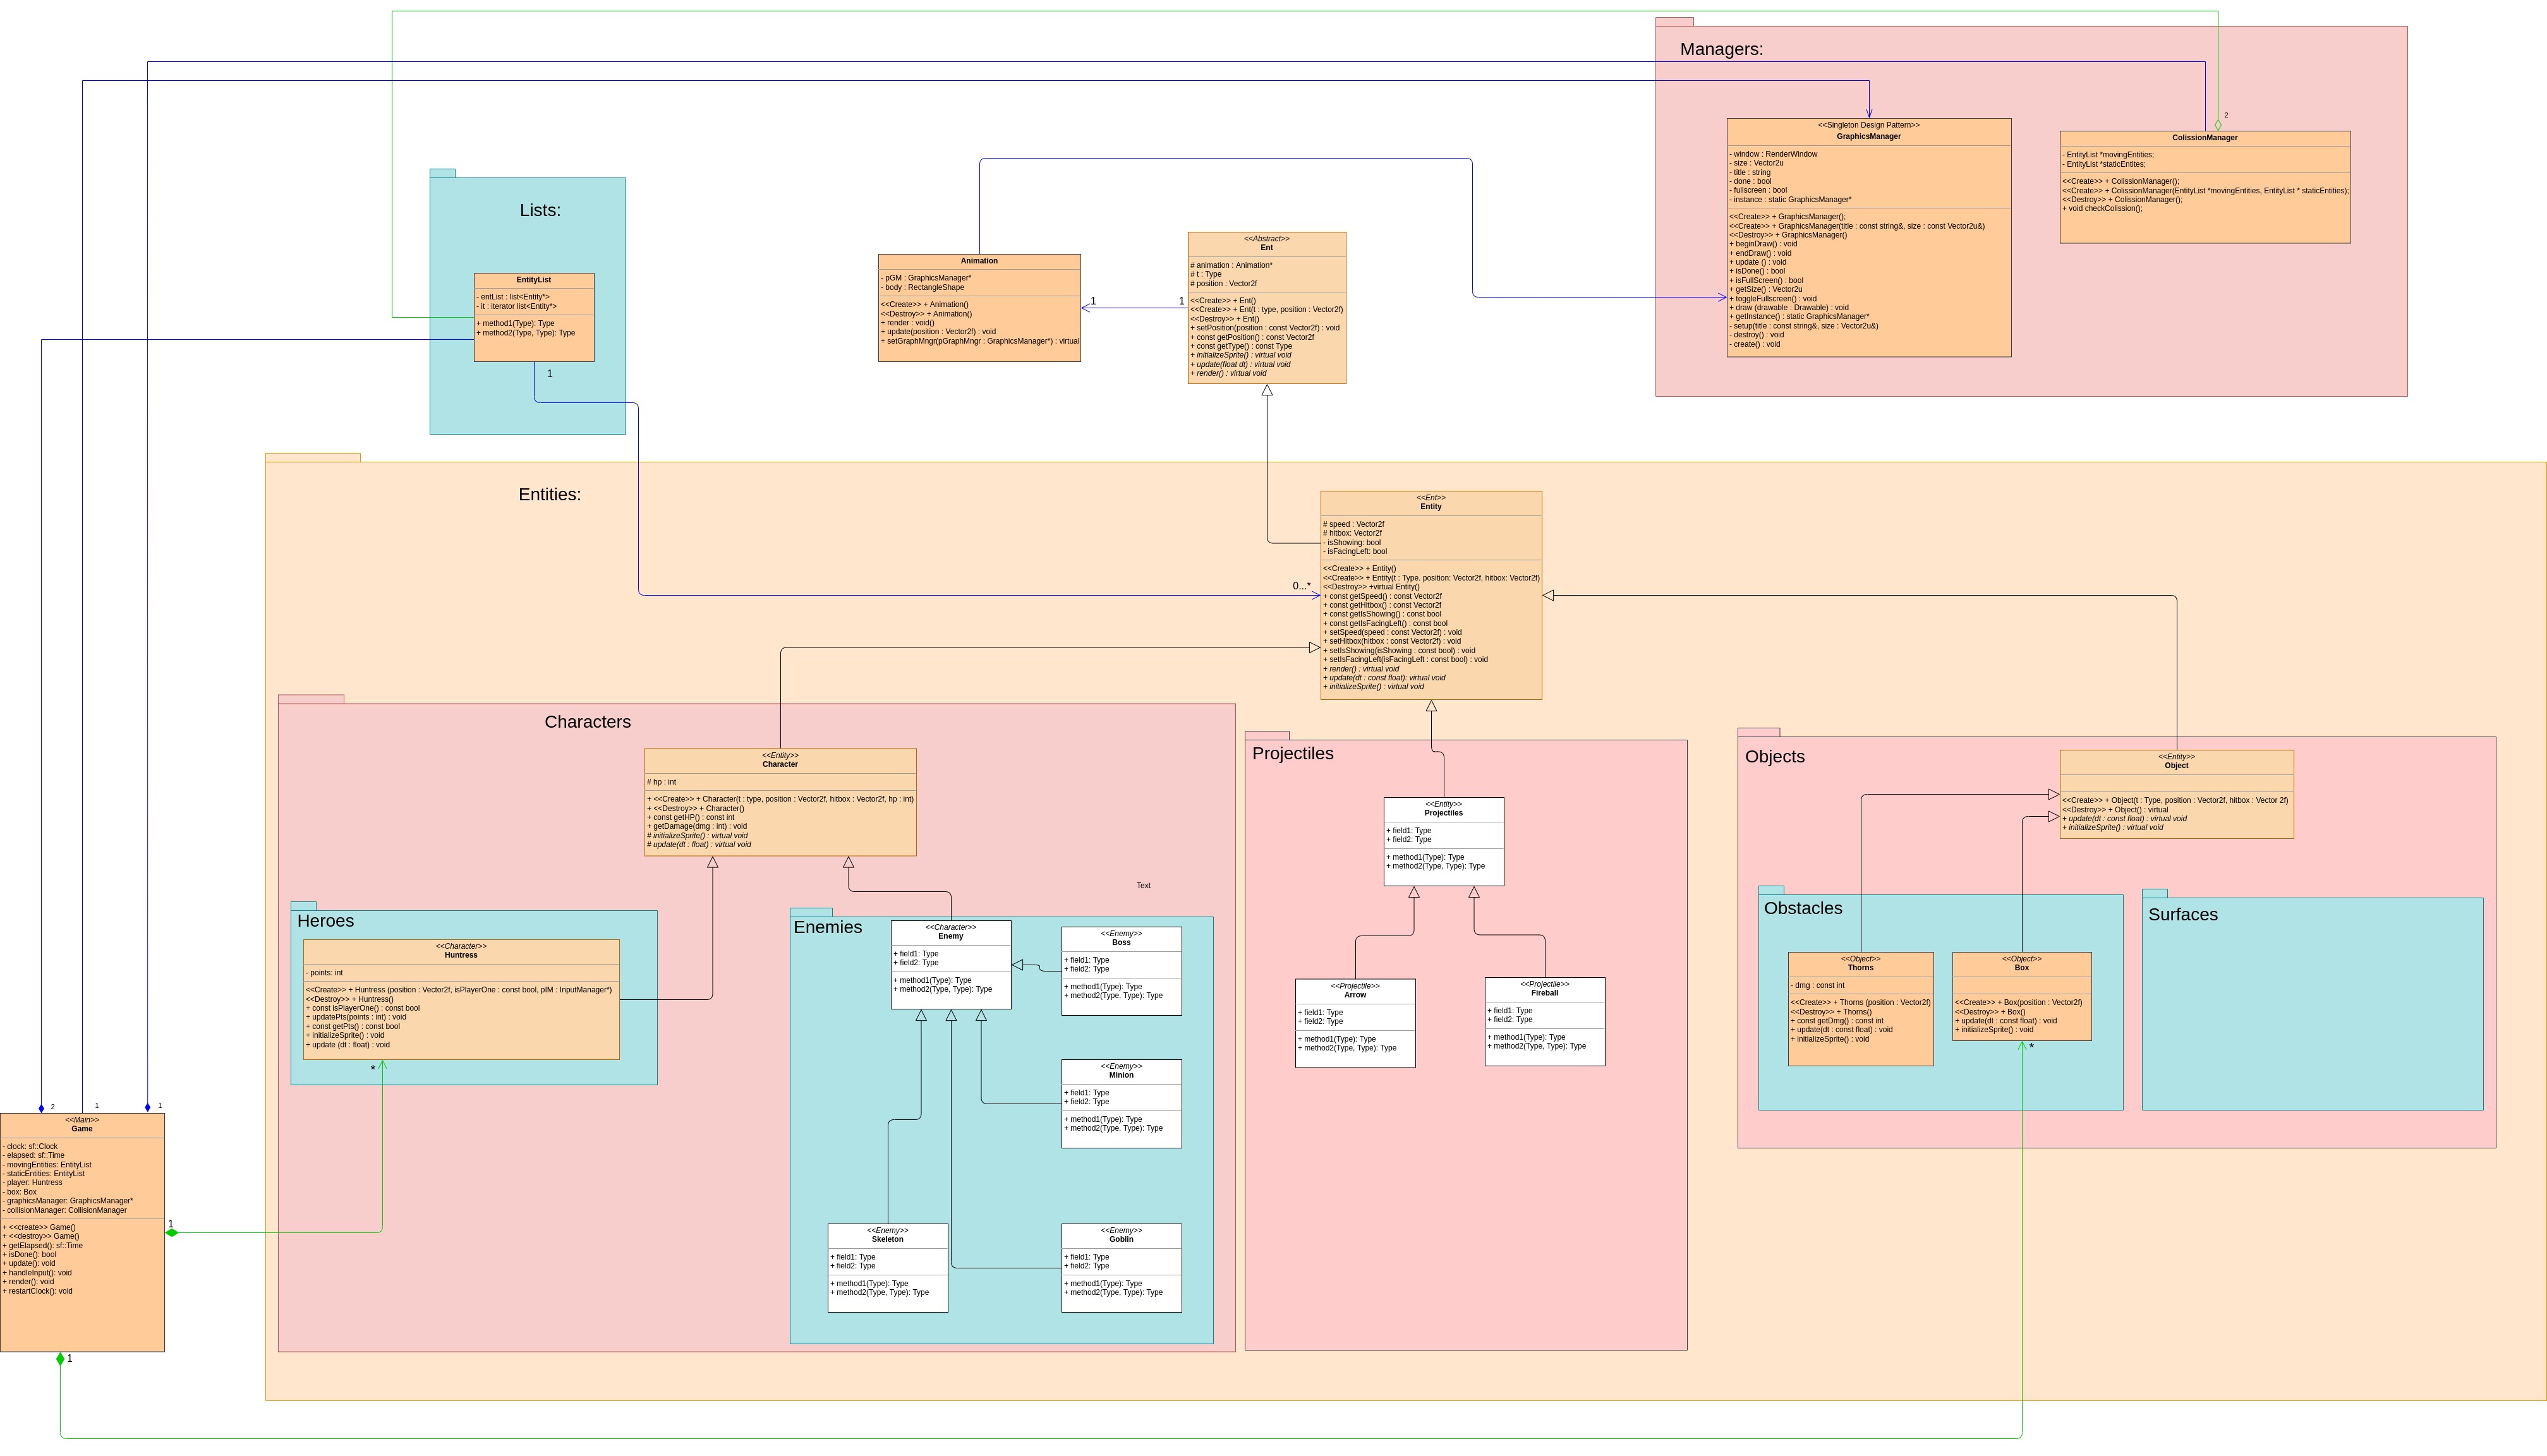Screen dimensions: 2547x1456
Task: Select the Arrow class title
Action: tap(1355, 995)
